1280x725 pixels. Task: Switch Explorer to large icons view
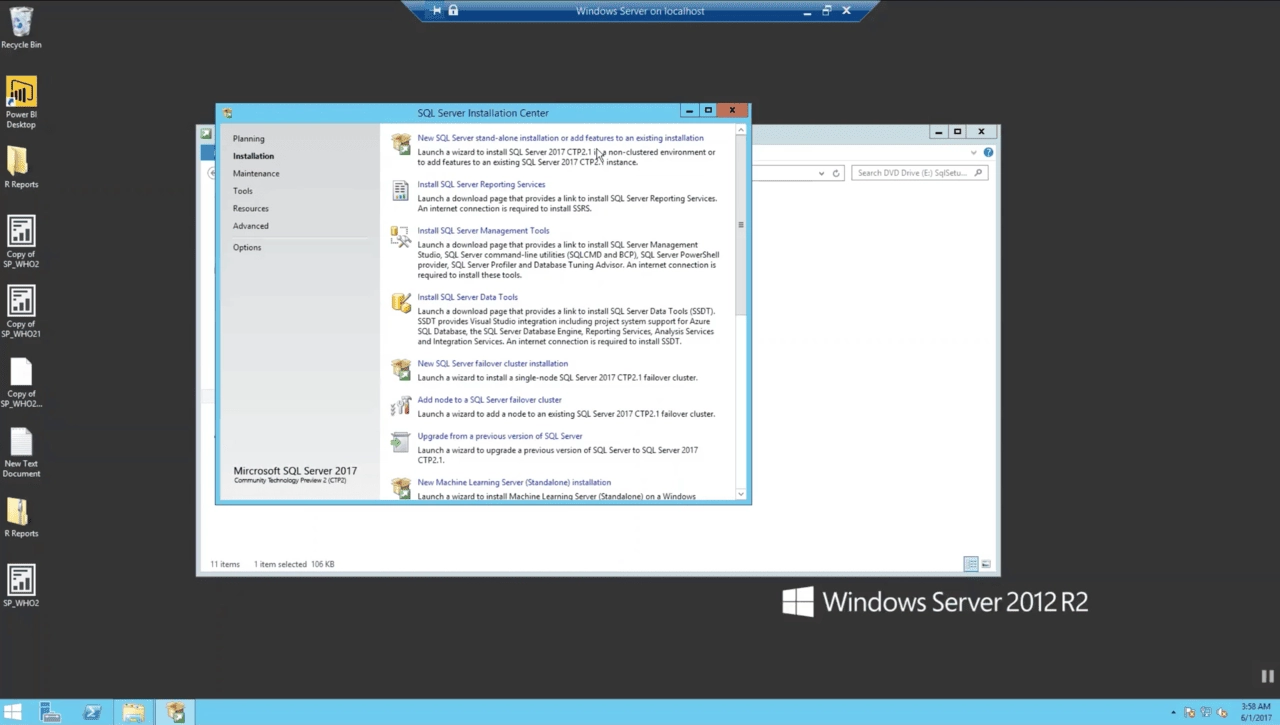pos(986,564)
